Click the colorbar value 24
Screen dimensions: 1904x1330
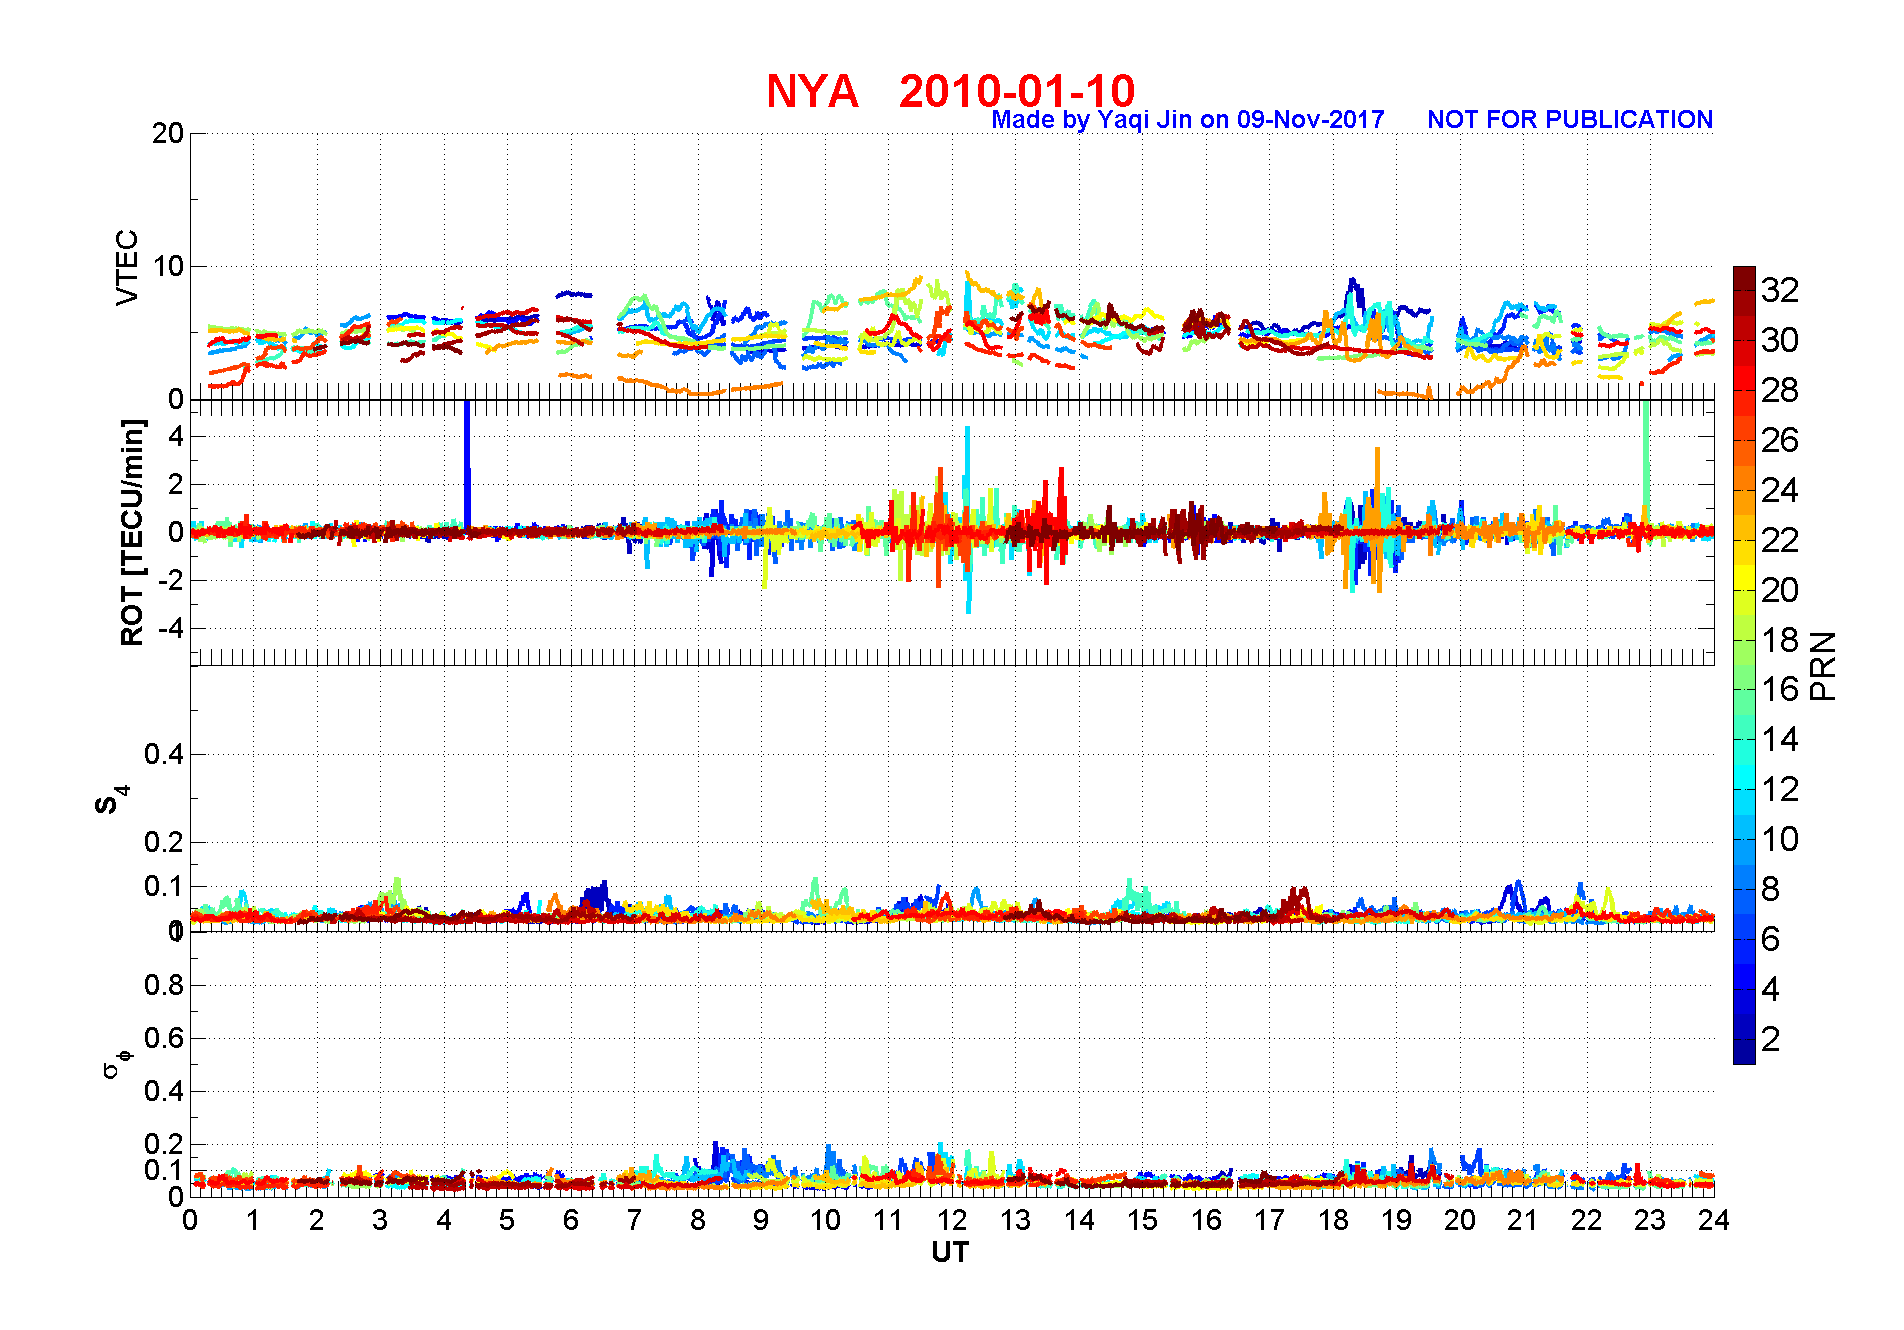coord(1780,490)
